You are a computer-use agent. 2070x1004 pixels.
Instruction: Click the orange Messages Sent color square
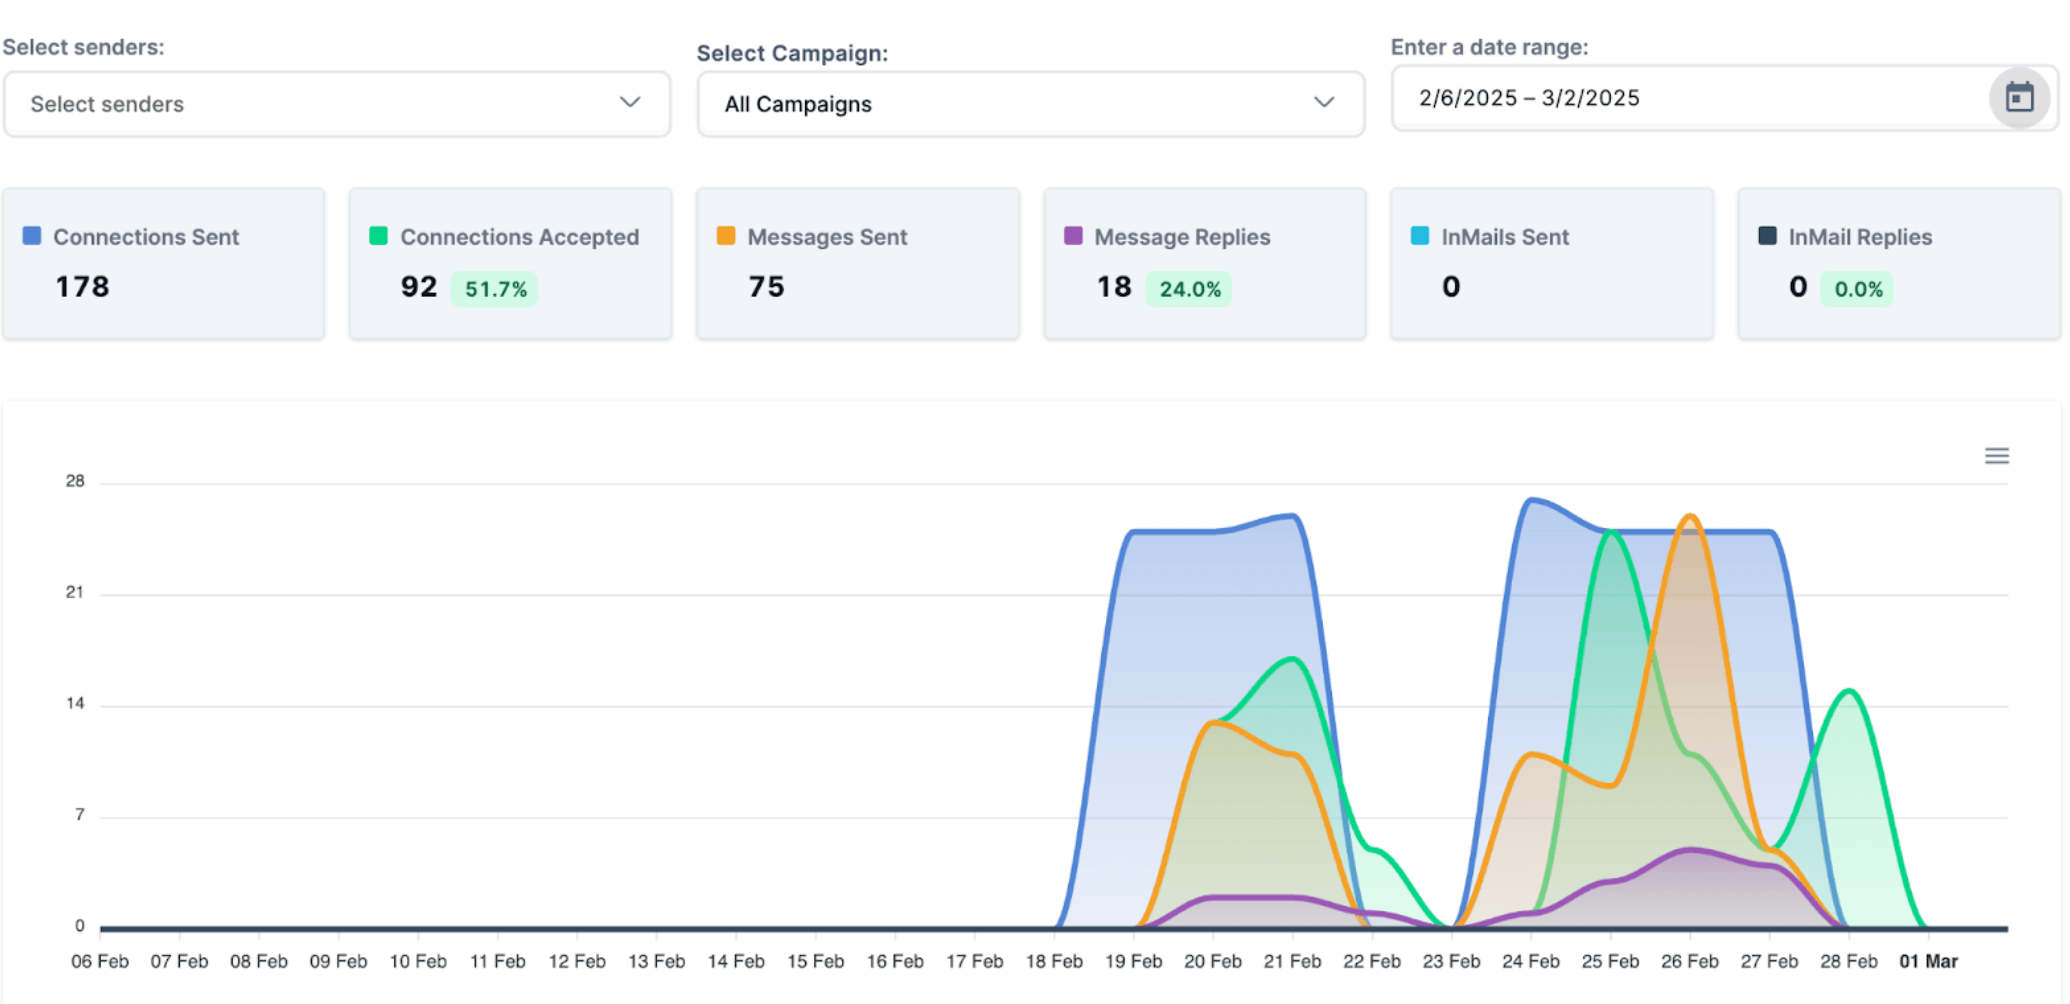(x=726, y=236)
